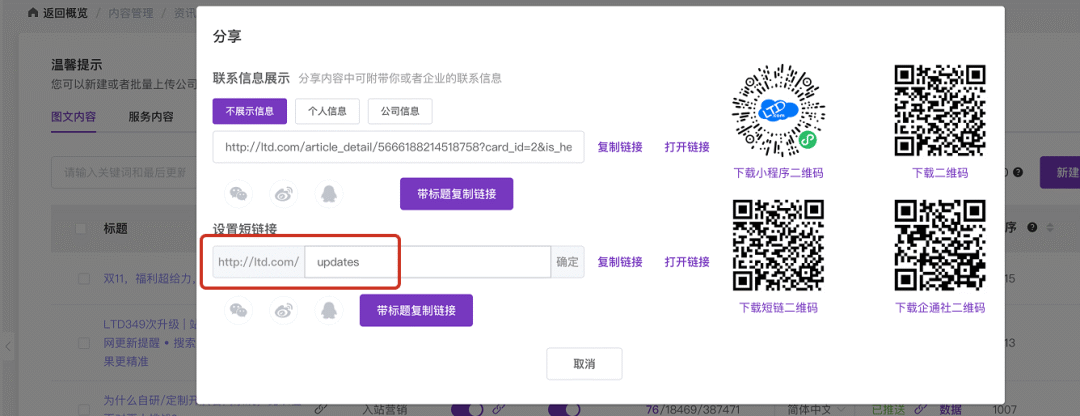Share the short link via WeChat icon
Screen dimensions: 1080x416
(238, 311)
